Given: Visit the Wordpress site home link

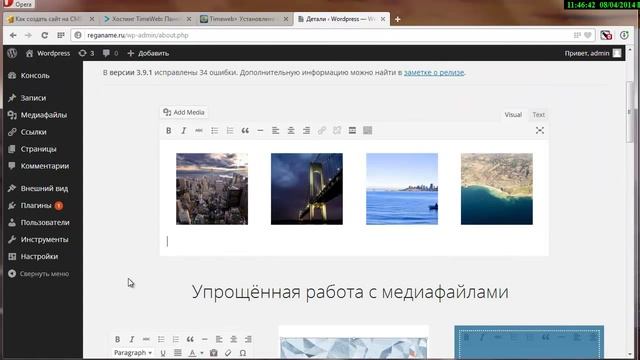Looking at the screenshot, I should tap(48, 53).
